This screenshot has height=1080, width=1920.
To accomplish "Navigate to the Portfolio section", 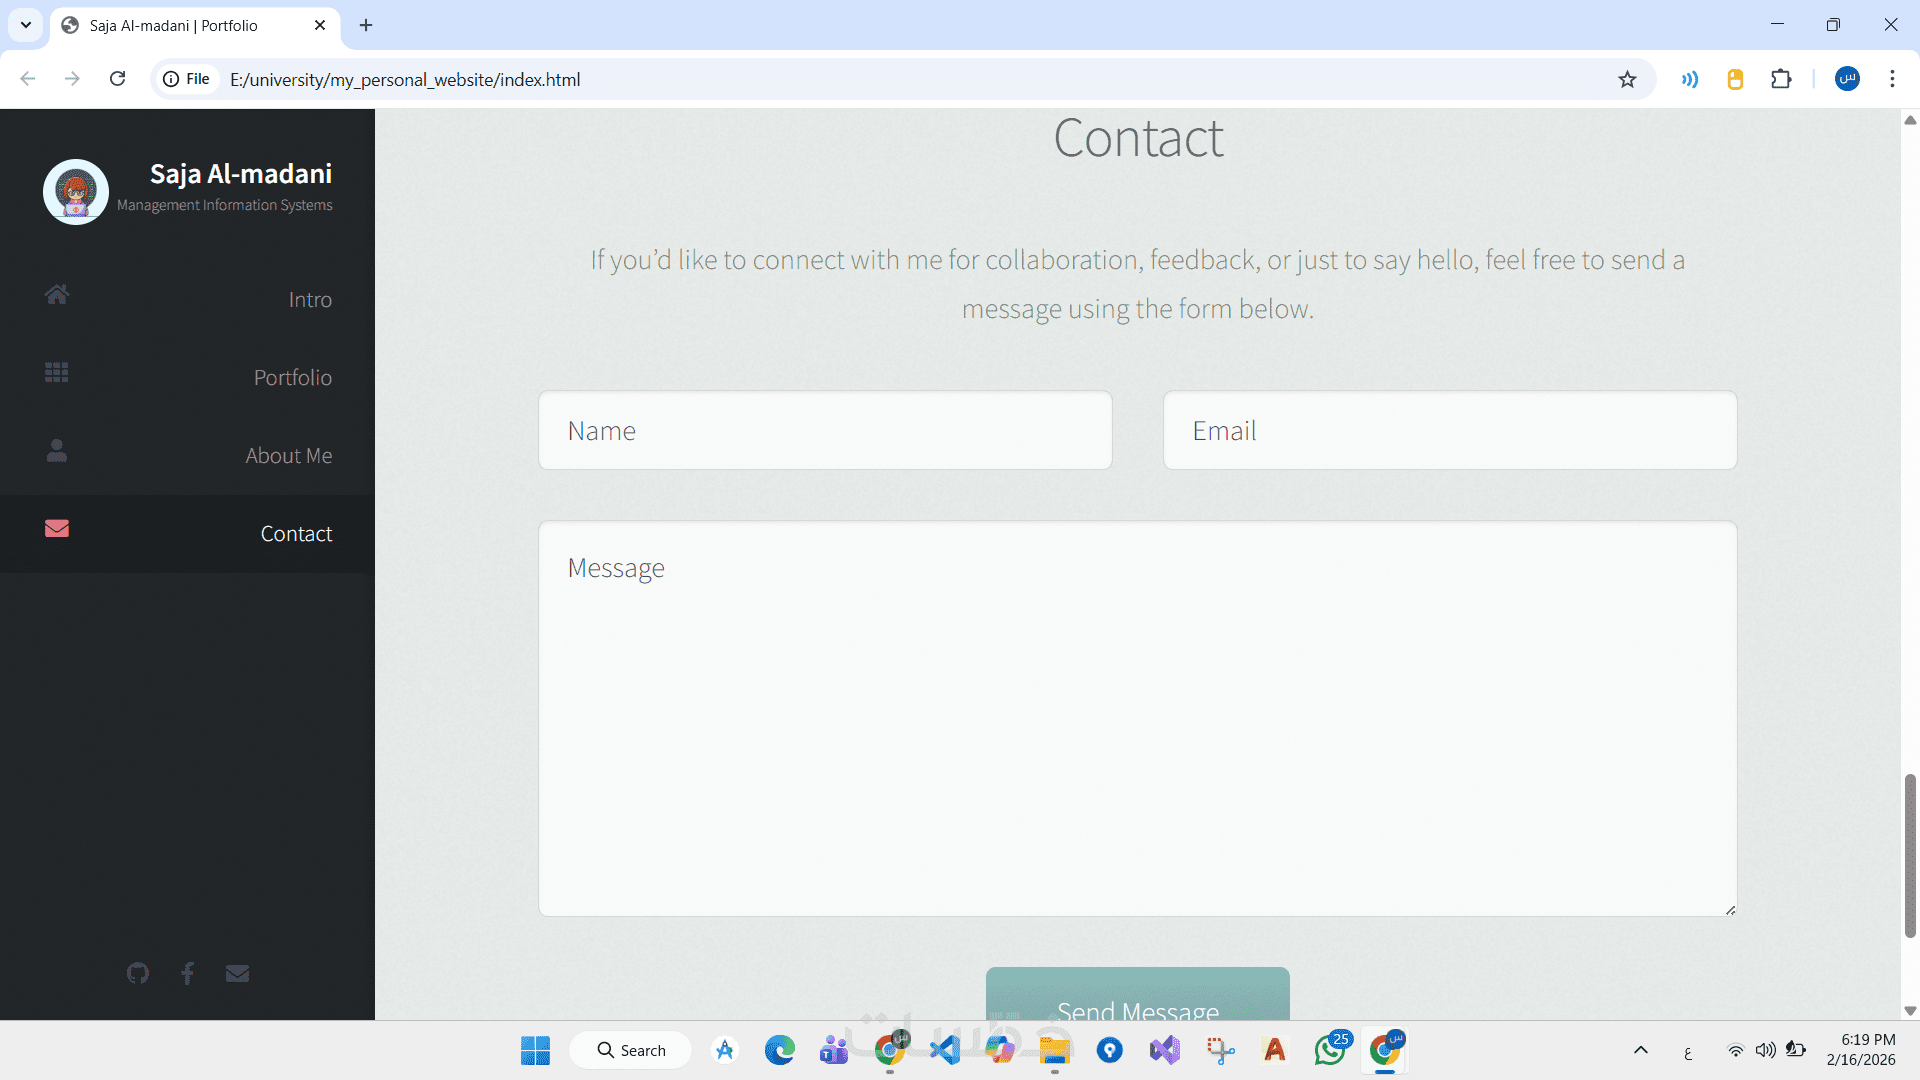I will click(x=292, y=378).
